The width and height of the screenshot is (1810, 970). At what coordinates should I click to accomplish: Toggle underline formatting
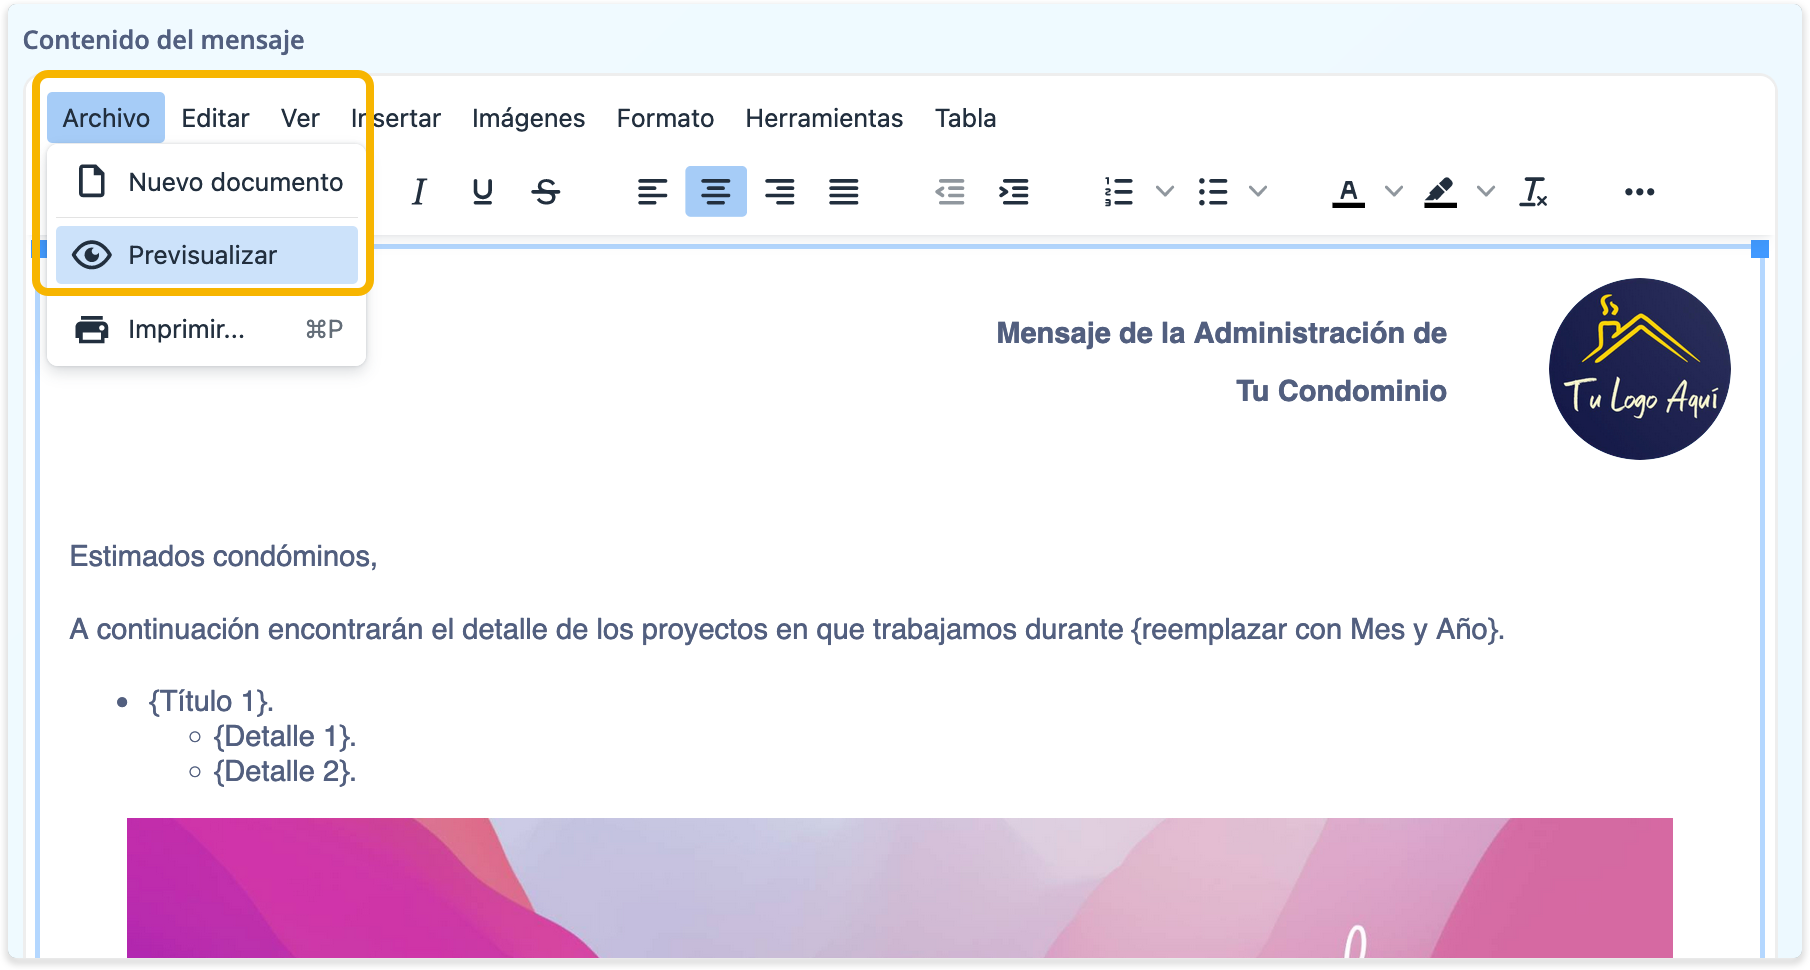[x=482, y=191]
